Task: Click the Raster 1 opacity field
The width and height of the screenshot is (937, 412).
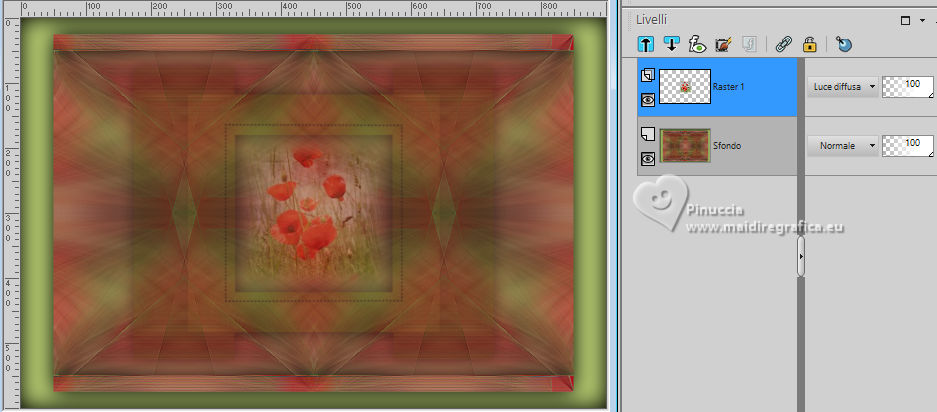Action: coord(908,87)
